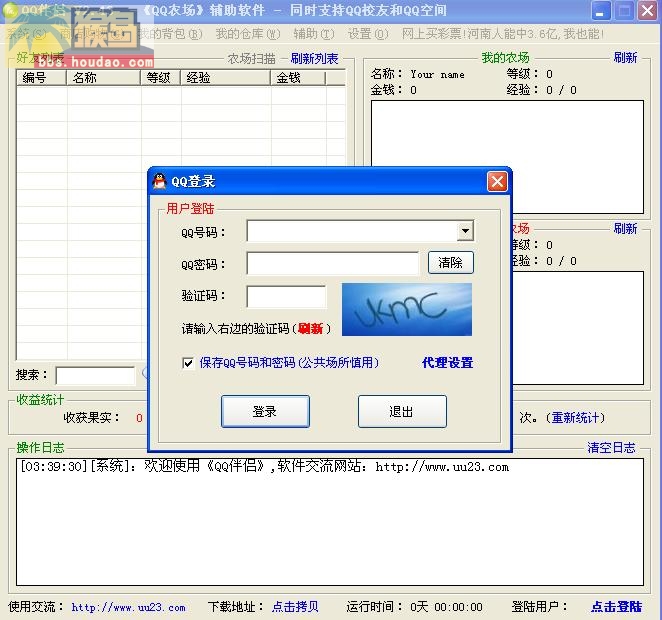
Task: Close the main QQ伴侣 window
Action: click(x=647, y=10)
